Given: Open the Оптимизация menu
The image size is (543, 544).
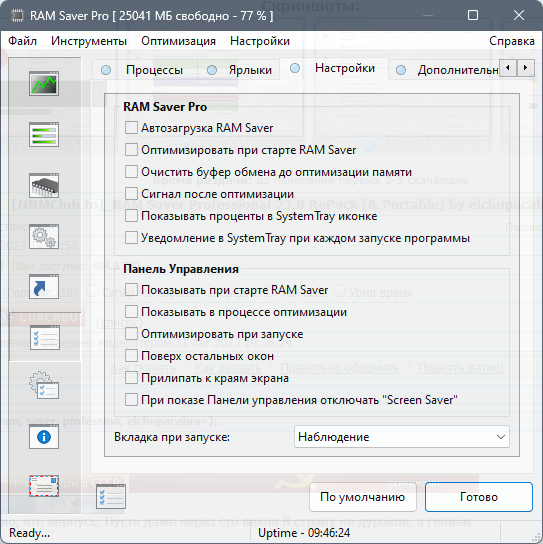Looking at the screenshot, I should coord(178,41).
